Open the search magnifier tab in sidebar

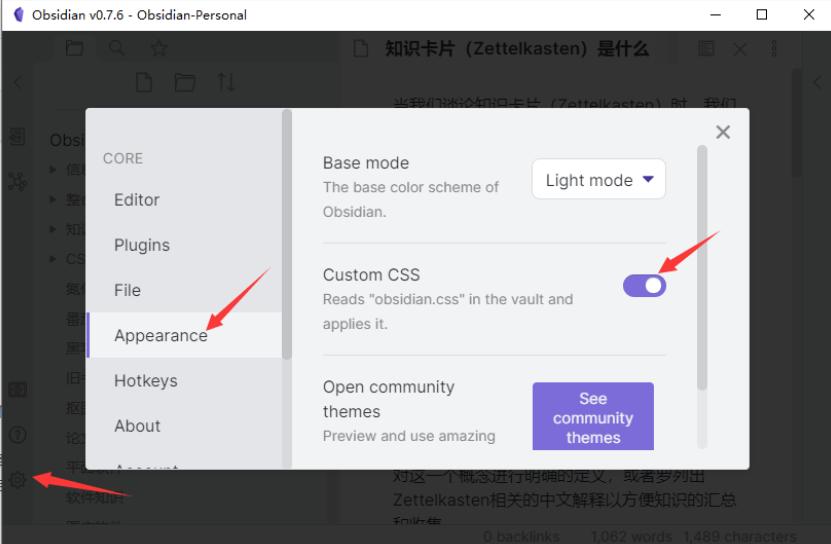tap(117, 48)
